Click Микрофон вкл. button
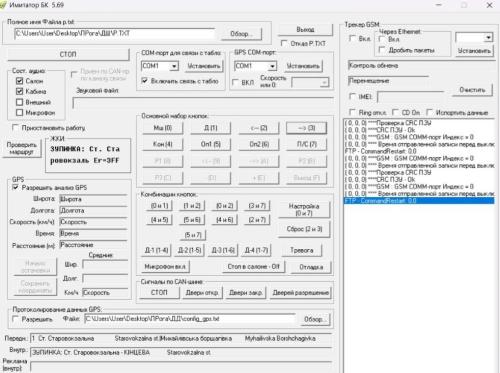500x373 pixels. click(x=165, y=267)
